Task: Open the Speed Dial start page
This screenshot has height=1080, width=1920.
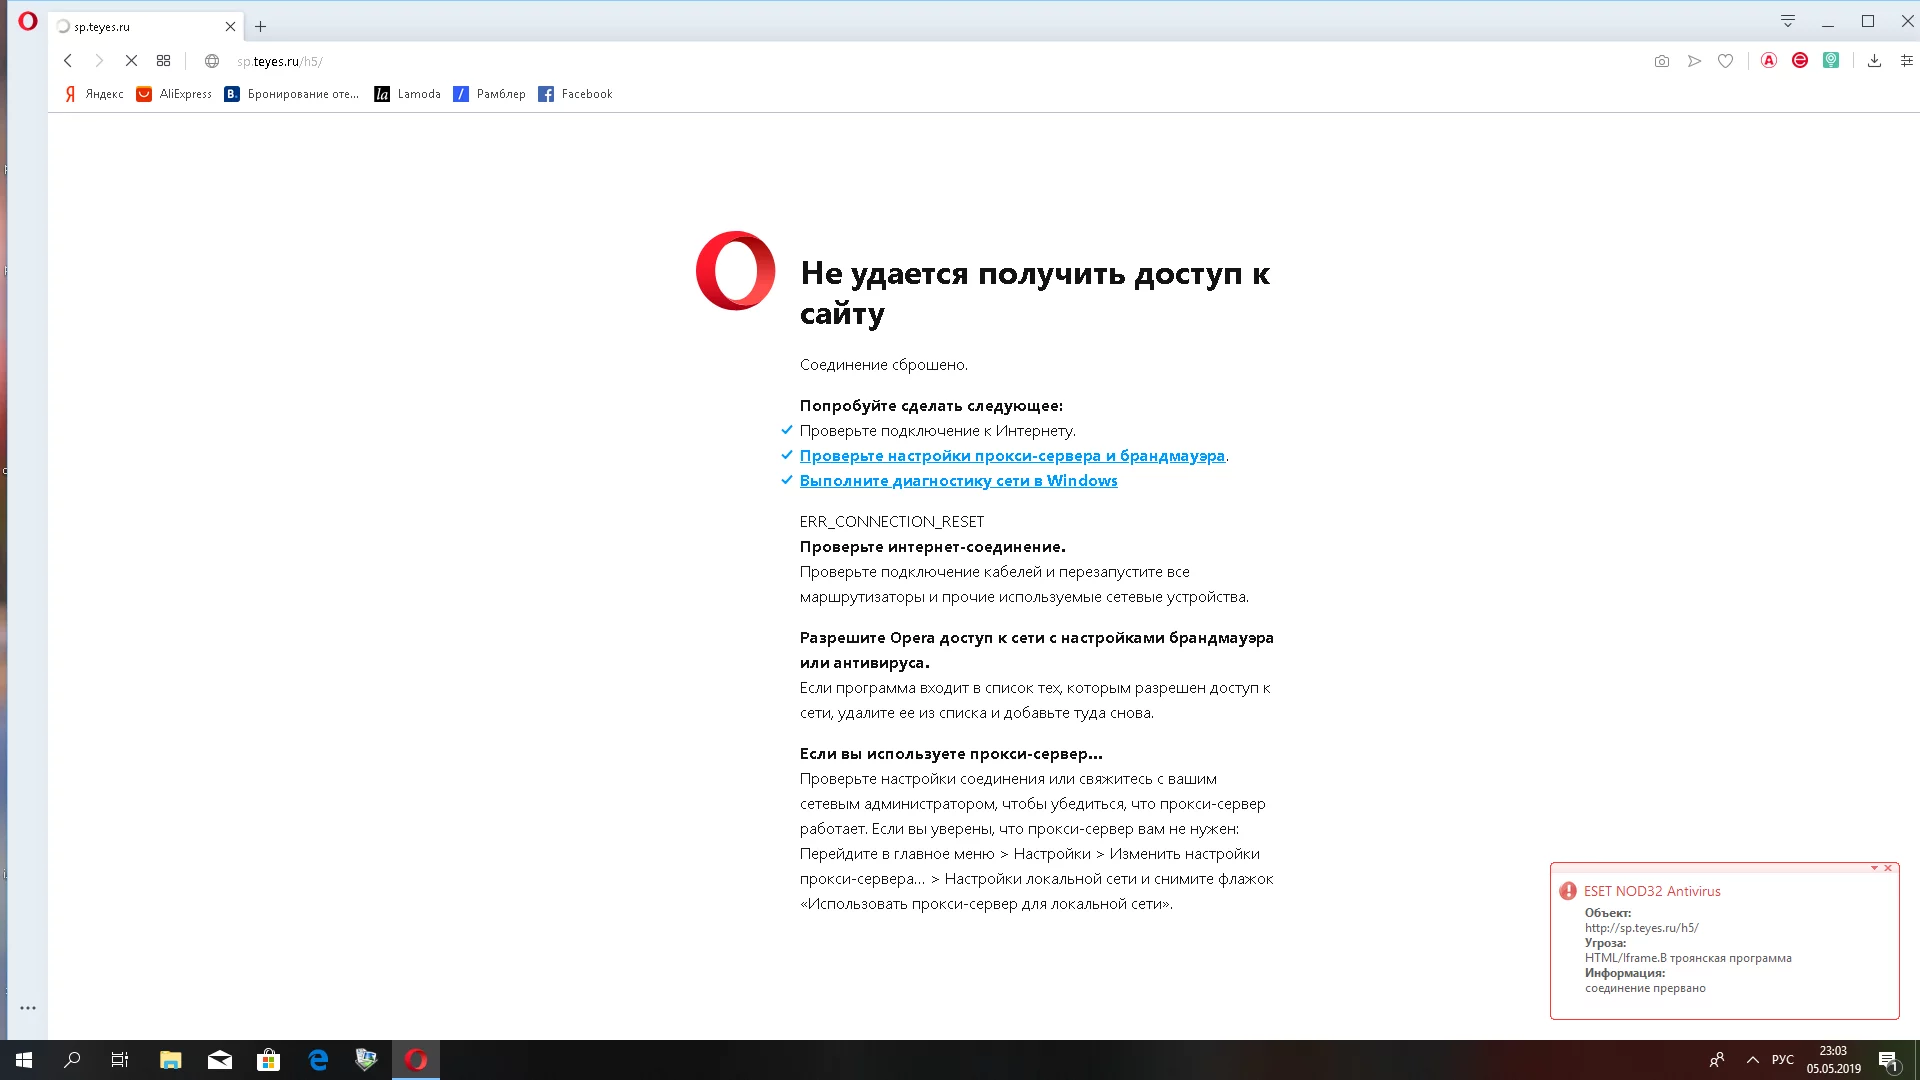Action: [164, 61]
